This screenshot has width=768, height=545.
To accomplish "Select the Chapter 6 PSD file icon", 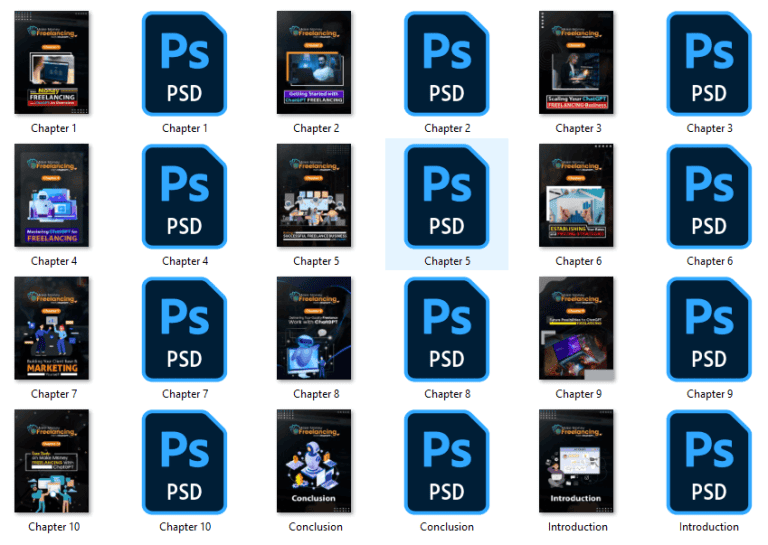I will click(x=709, y=196).
